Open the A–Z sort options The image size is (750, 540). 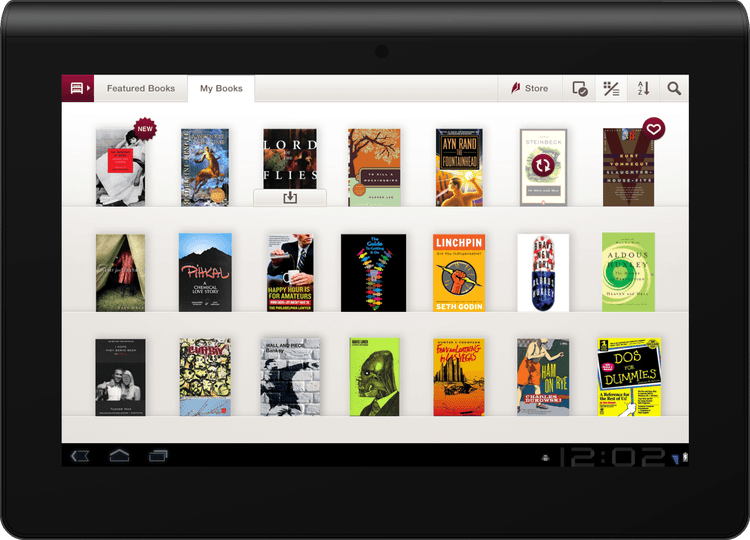point(643,88)
